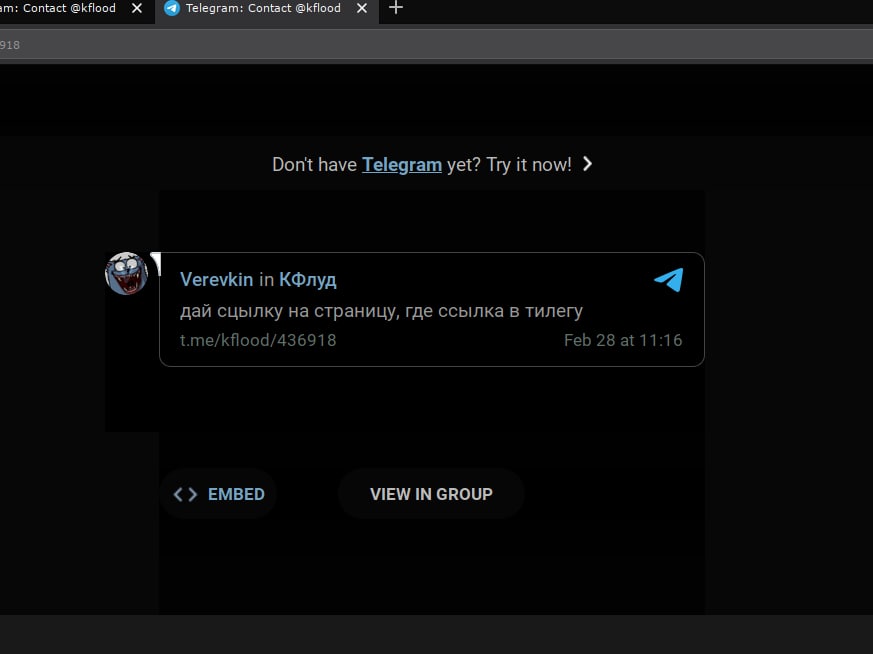Open a new browser tab with the plus icon

coord(395,8)
